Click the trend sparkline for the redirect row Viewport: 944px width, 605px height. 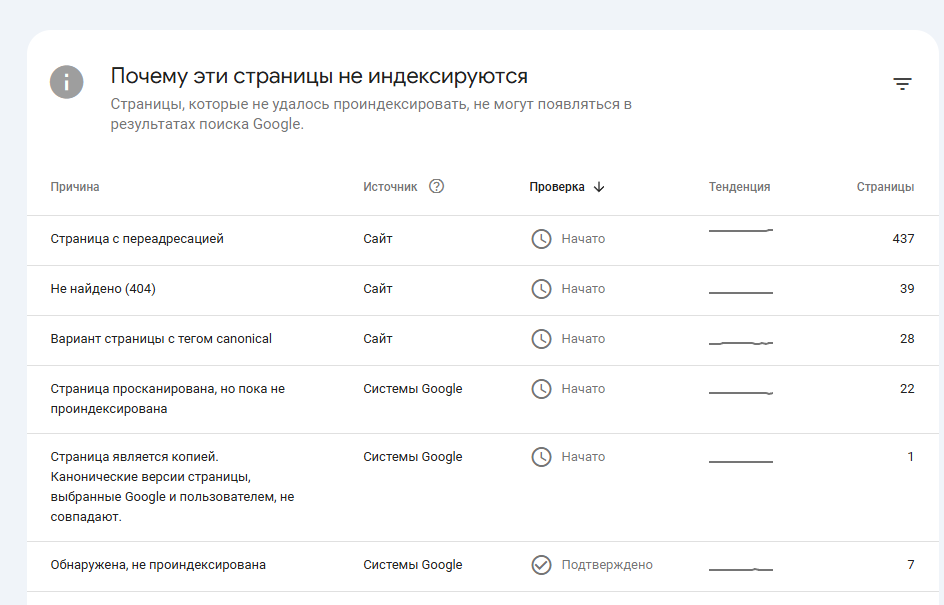pos(740,232)
